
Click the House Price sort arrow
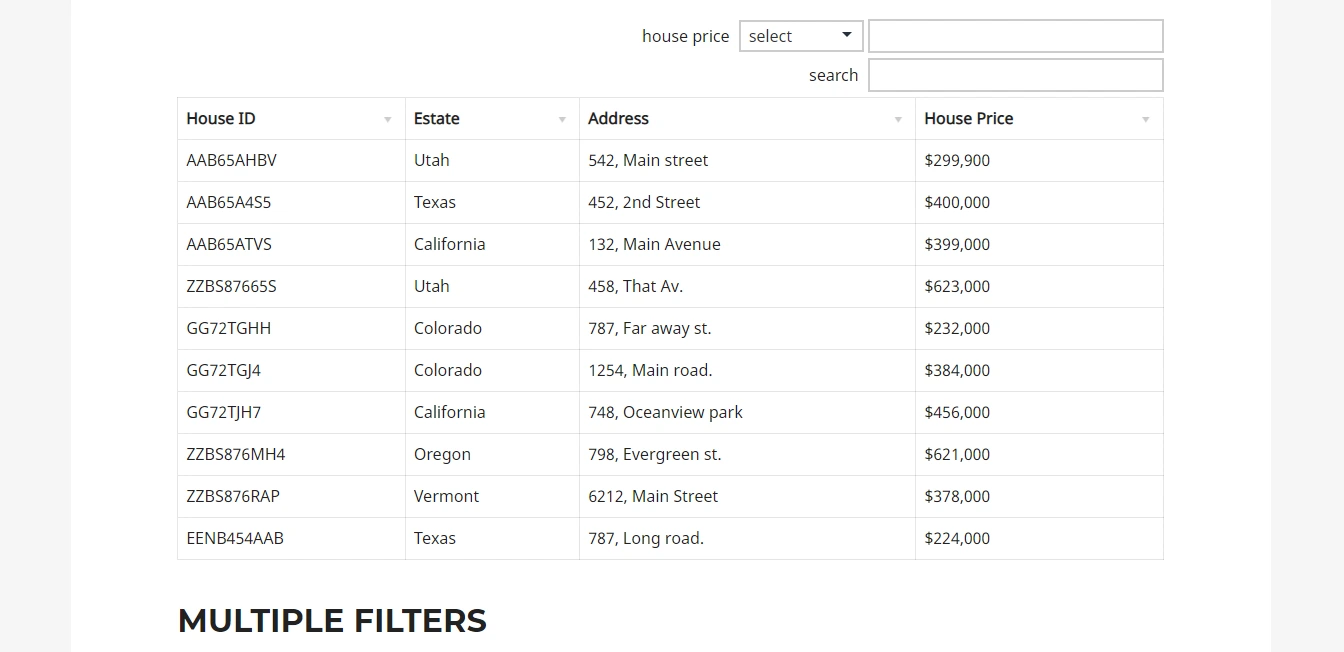[x=1146, y=120]
